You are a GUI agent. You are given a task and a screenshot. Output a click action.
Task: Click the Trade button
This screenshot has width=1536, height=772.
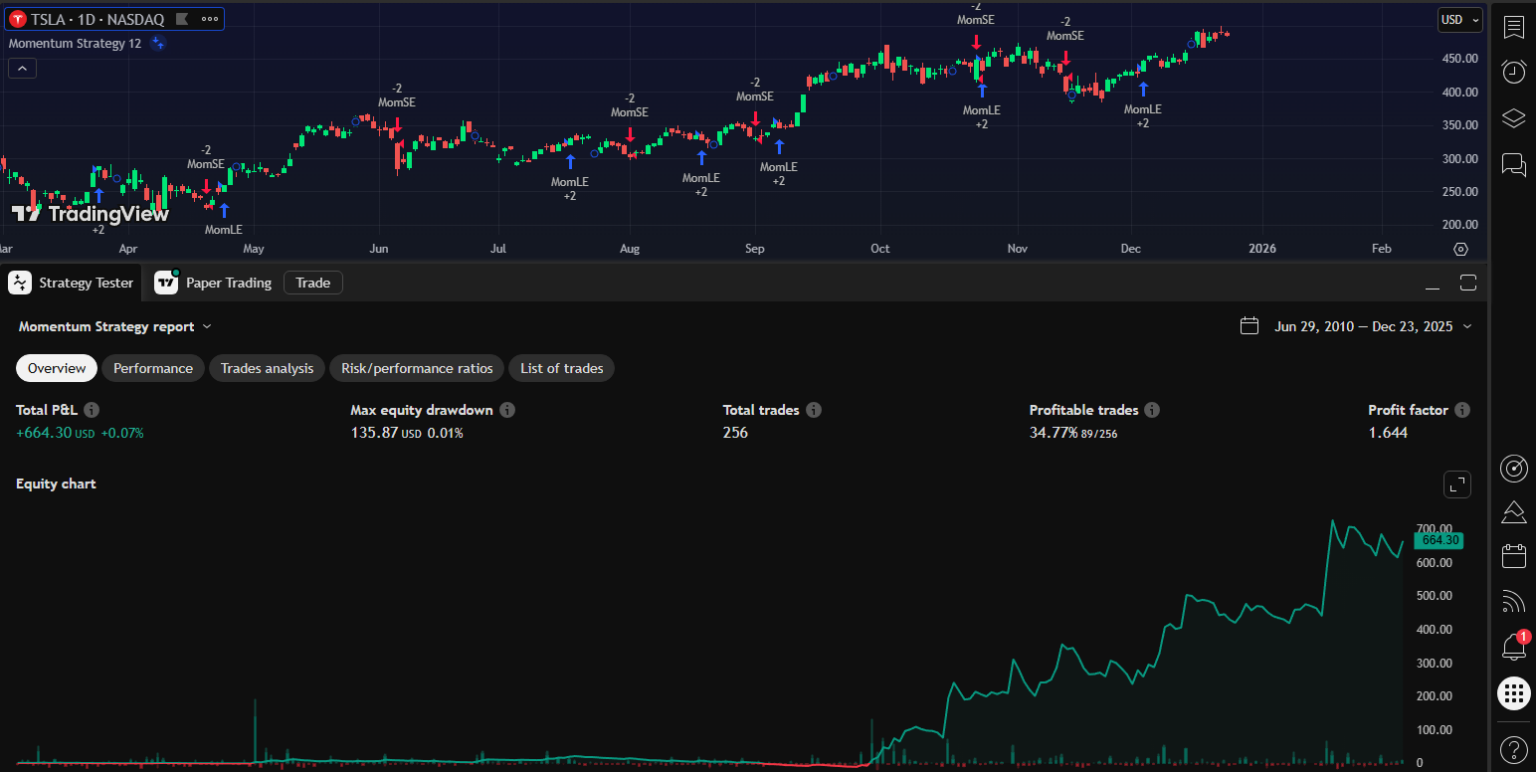coord(312,283)
